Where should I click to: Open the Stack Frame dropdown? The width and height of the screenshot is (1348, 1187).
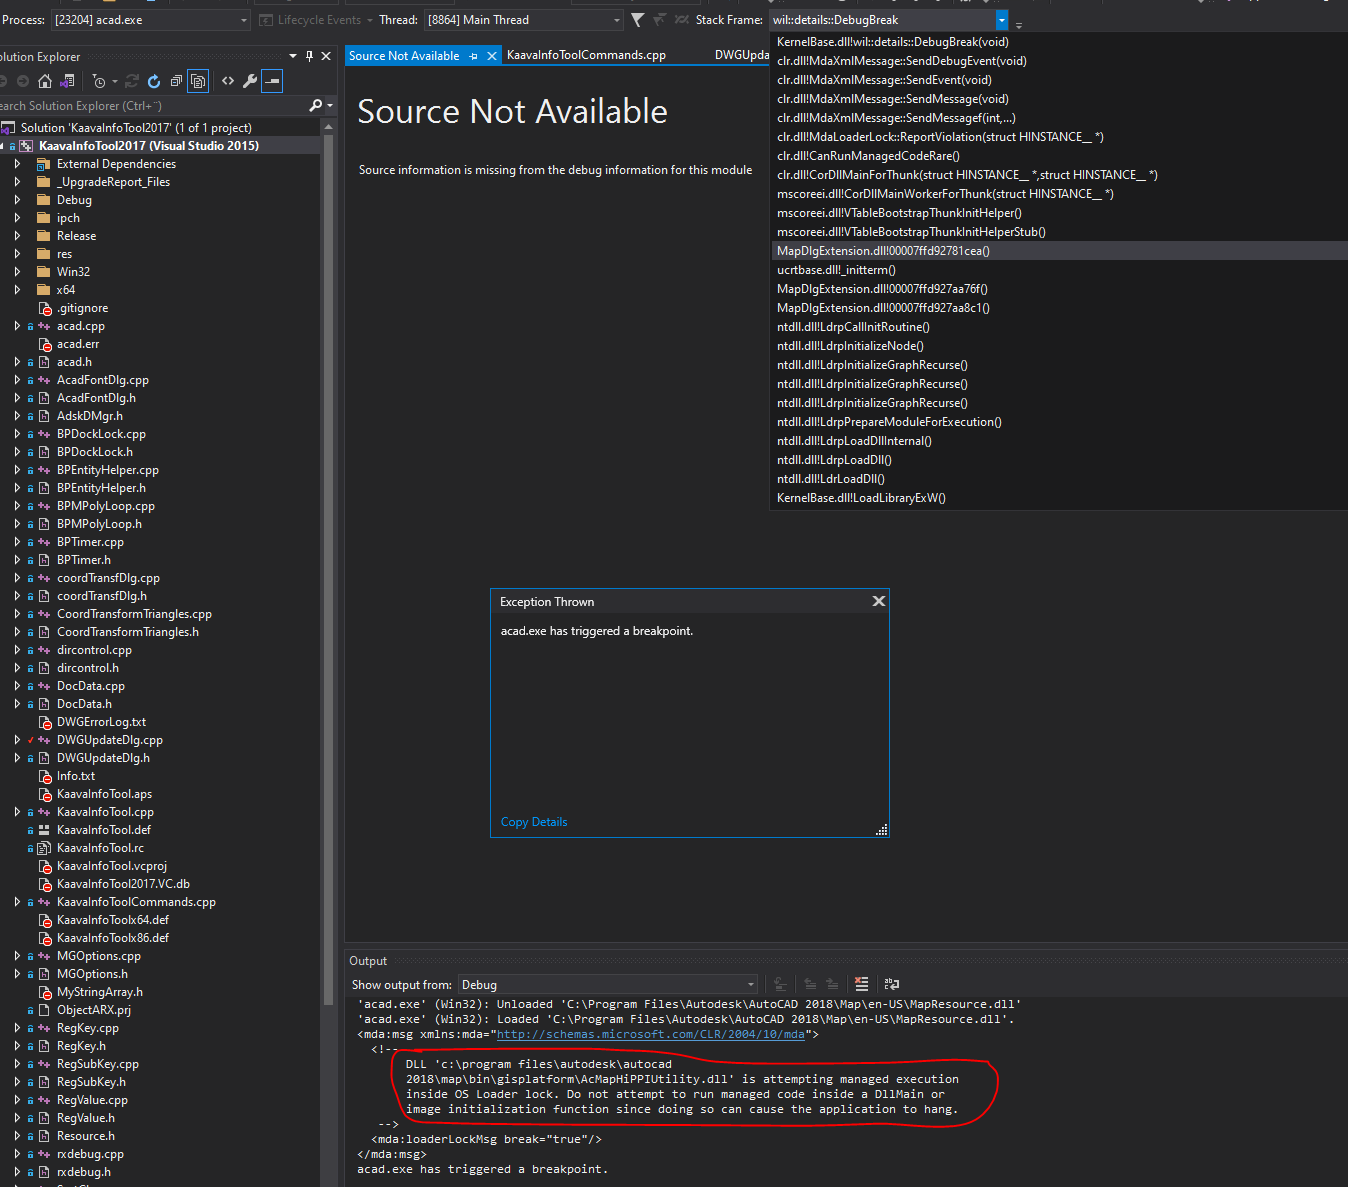[1002, 19]
